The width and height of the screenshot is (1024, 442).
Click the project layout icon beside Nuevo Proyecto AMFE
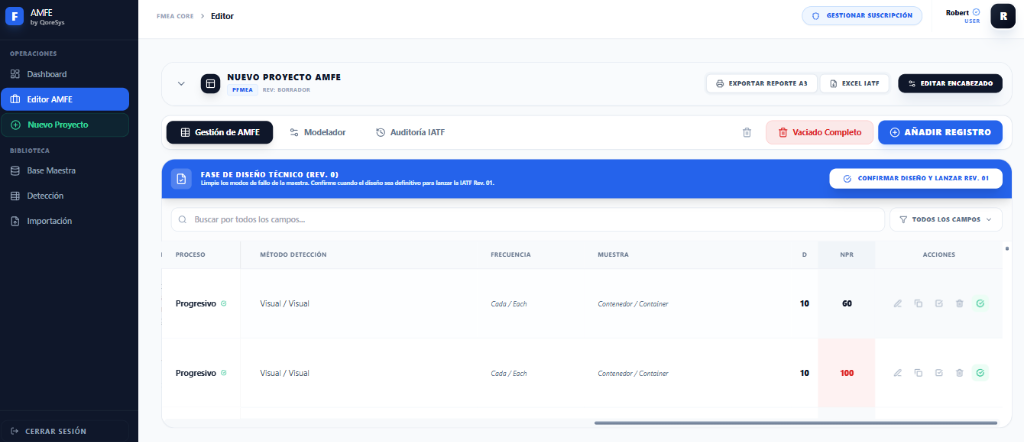pos(210,84)
